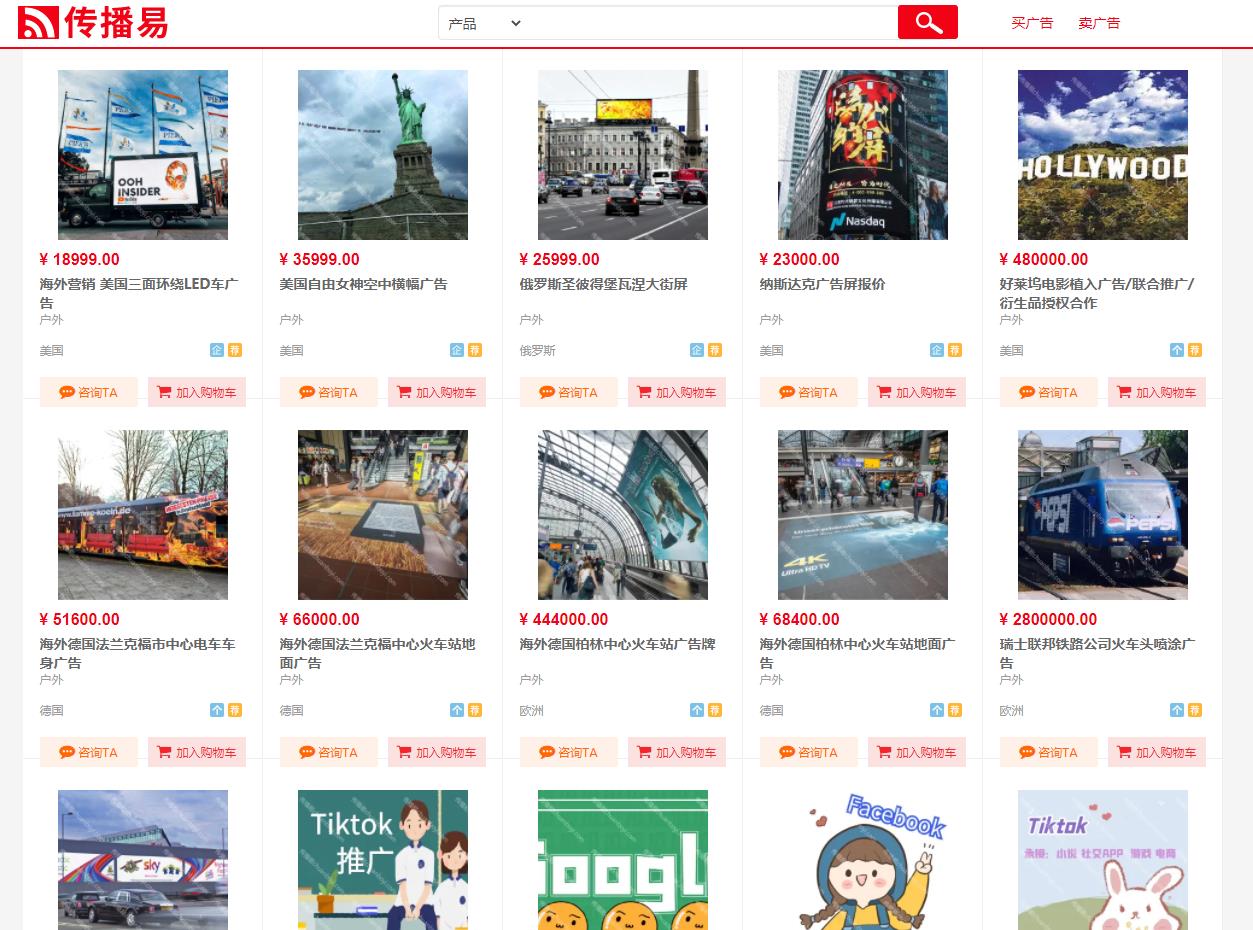Click the 企 badge on 俄罗斯圣彼得堡瓦涅大街屏
1253x930 pixels.
click(x=697, y=350)
